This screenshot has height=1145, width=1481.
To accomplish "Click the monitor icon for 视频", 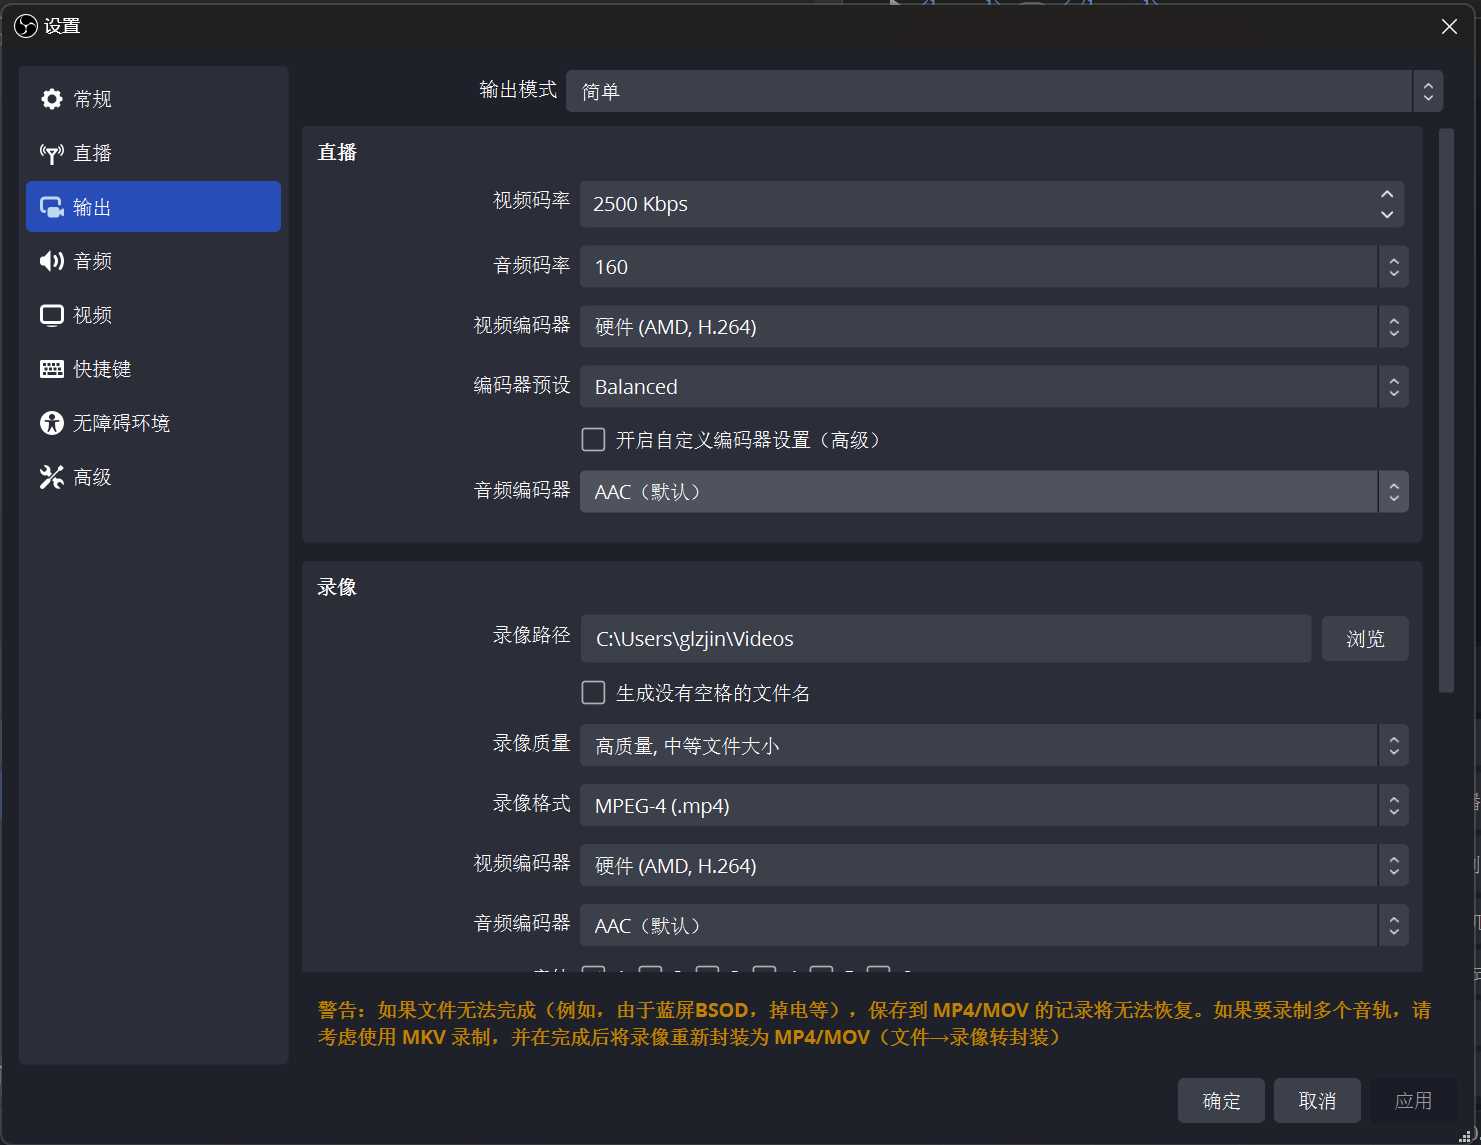I will click(x=51, y=315).
